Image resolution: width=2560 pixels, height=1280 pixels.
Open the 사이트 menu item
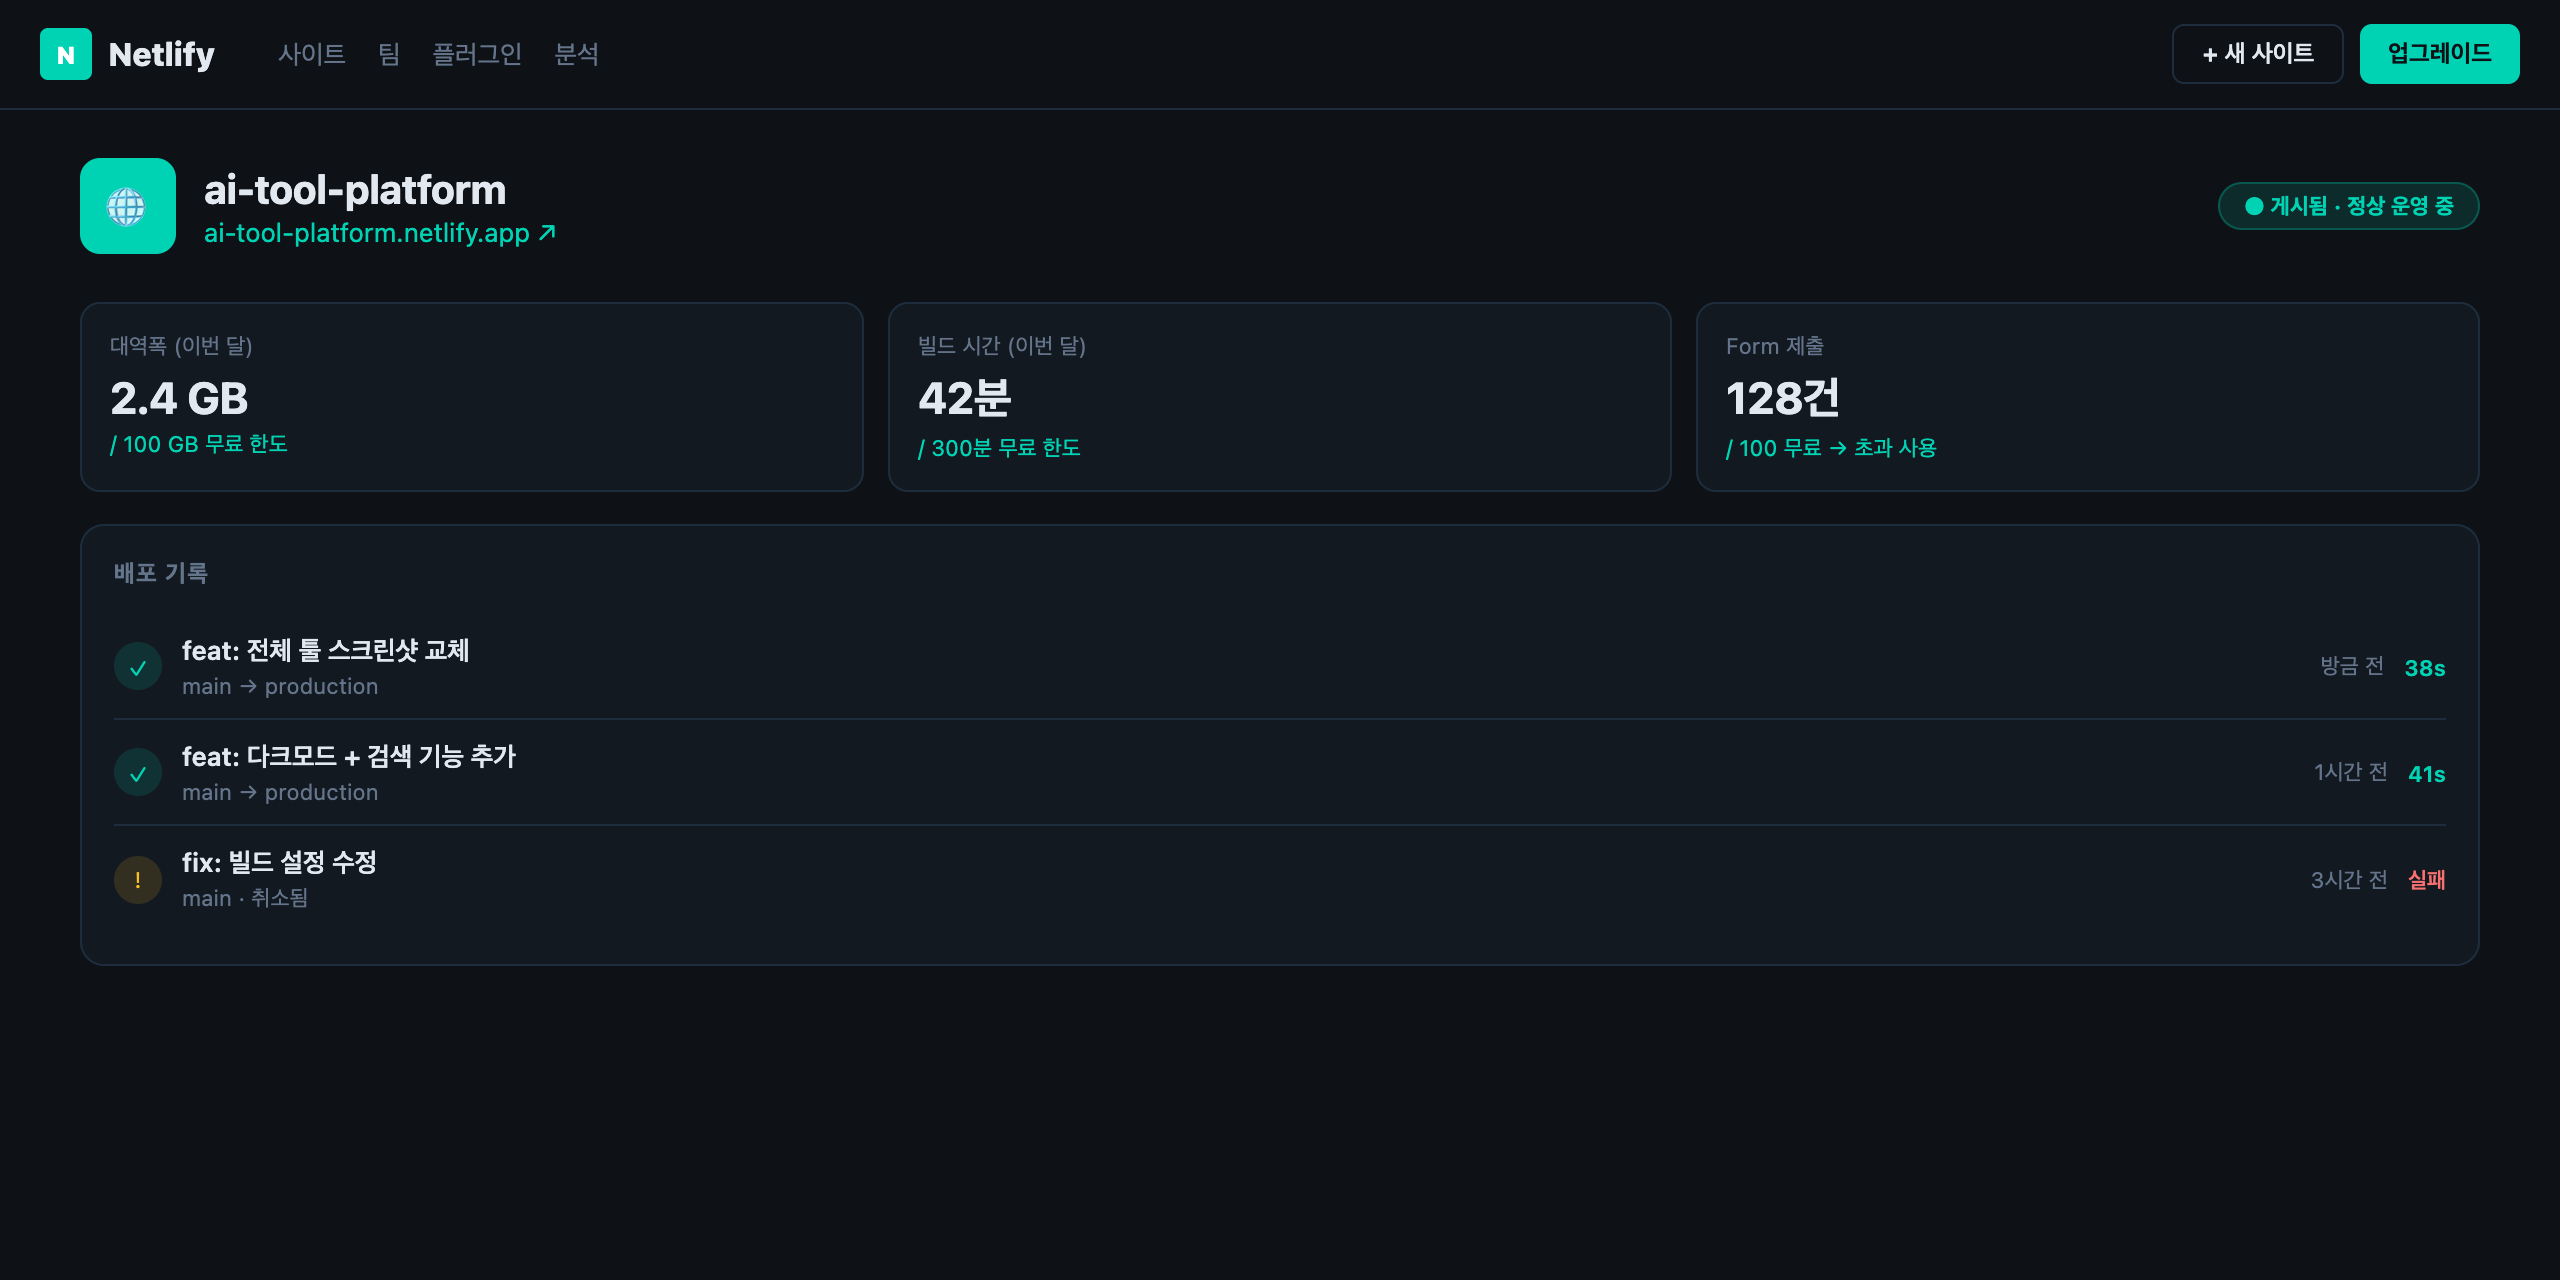pos(311,54)
